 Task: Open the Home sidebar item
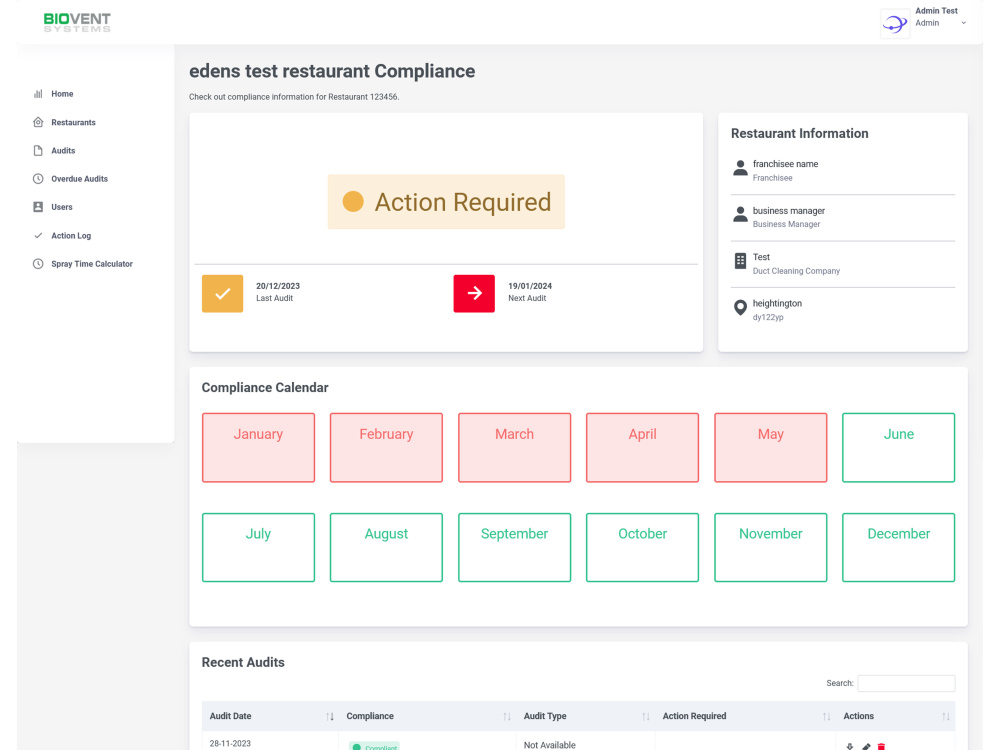point(62,94)
